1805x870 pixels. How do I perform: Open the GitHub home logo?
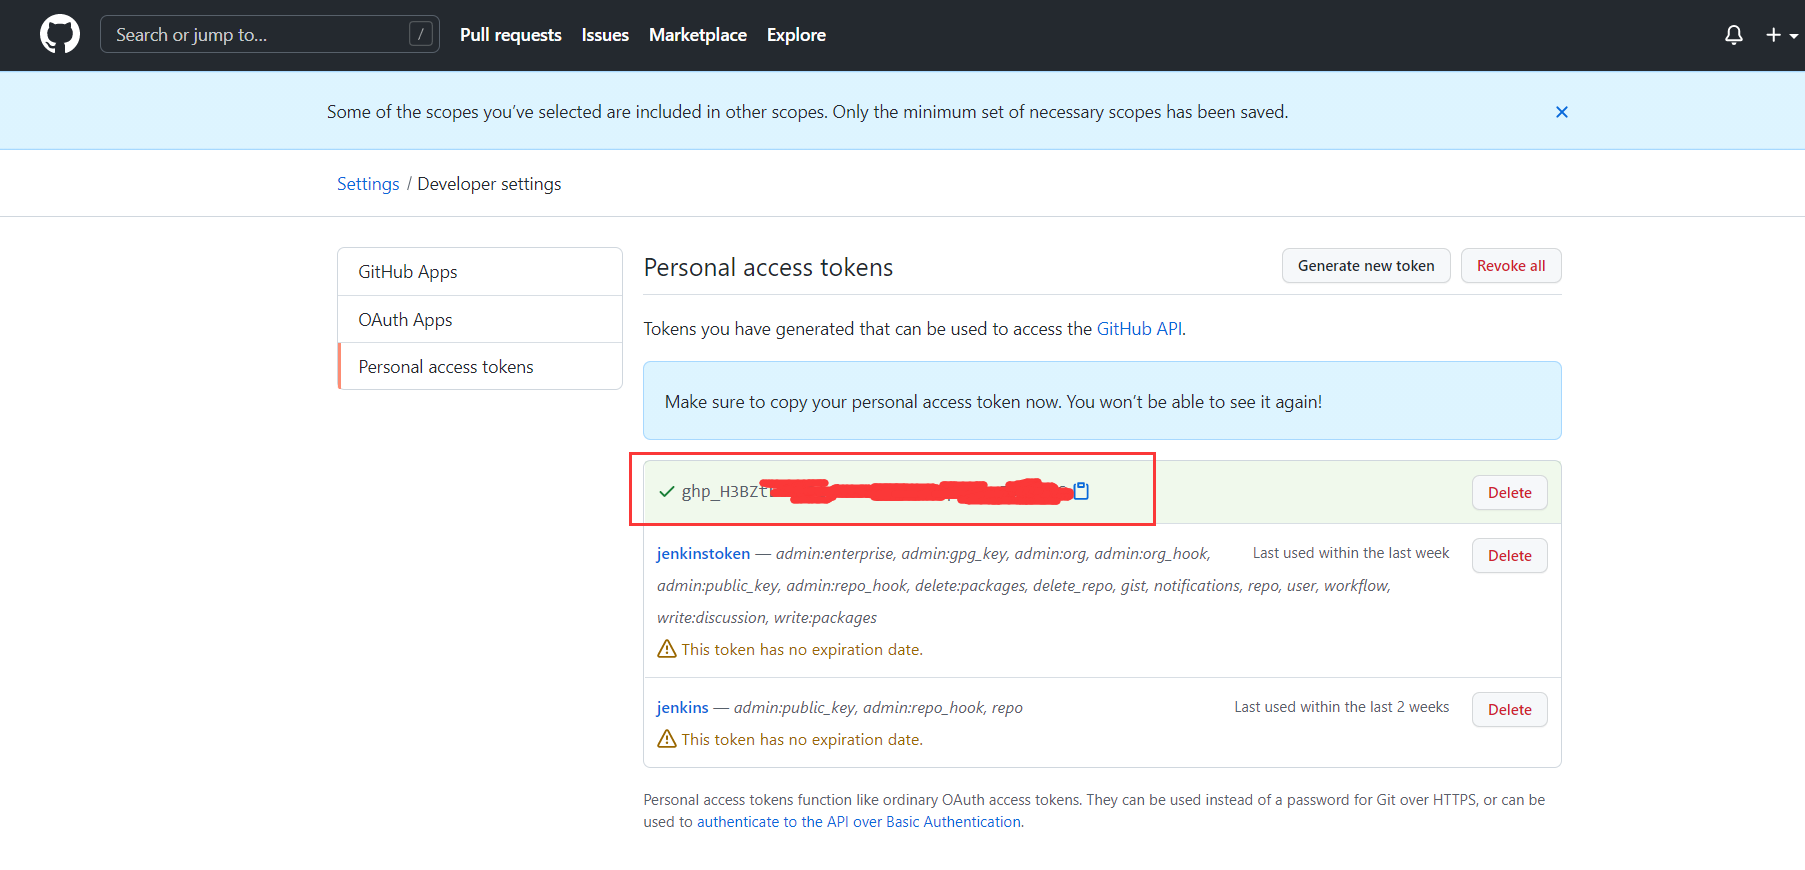point(60,34)
